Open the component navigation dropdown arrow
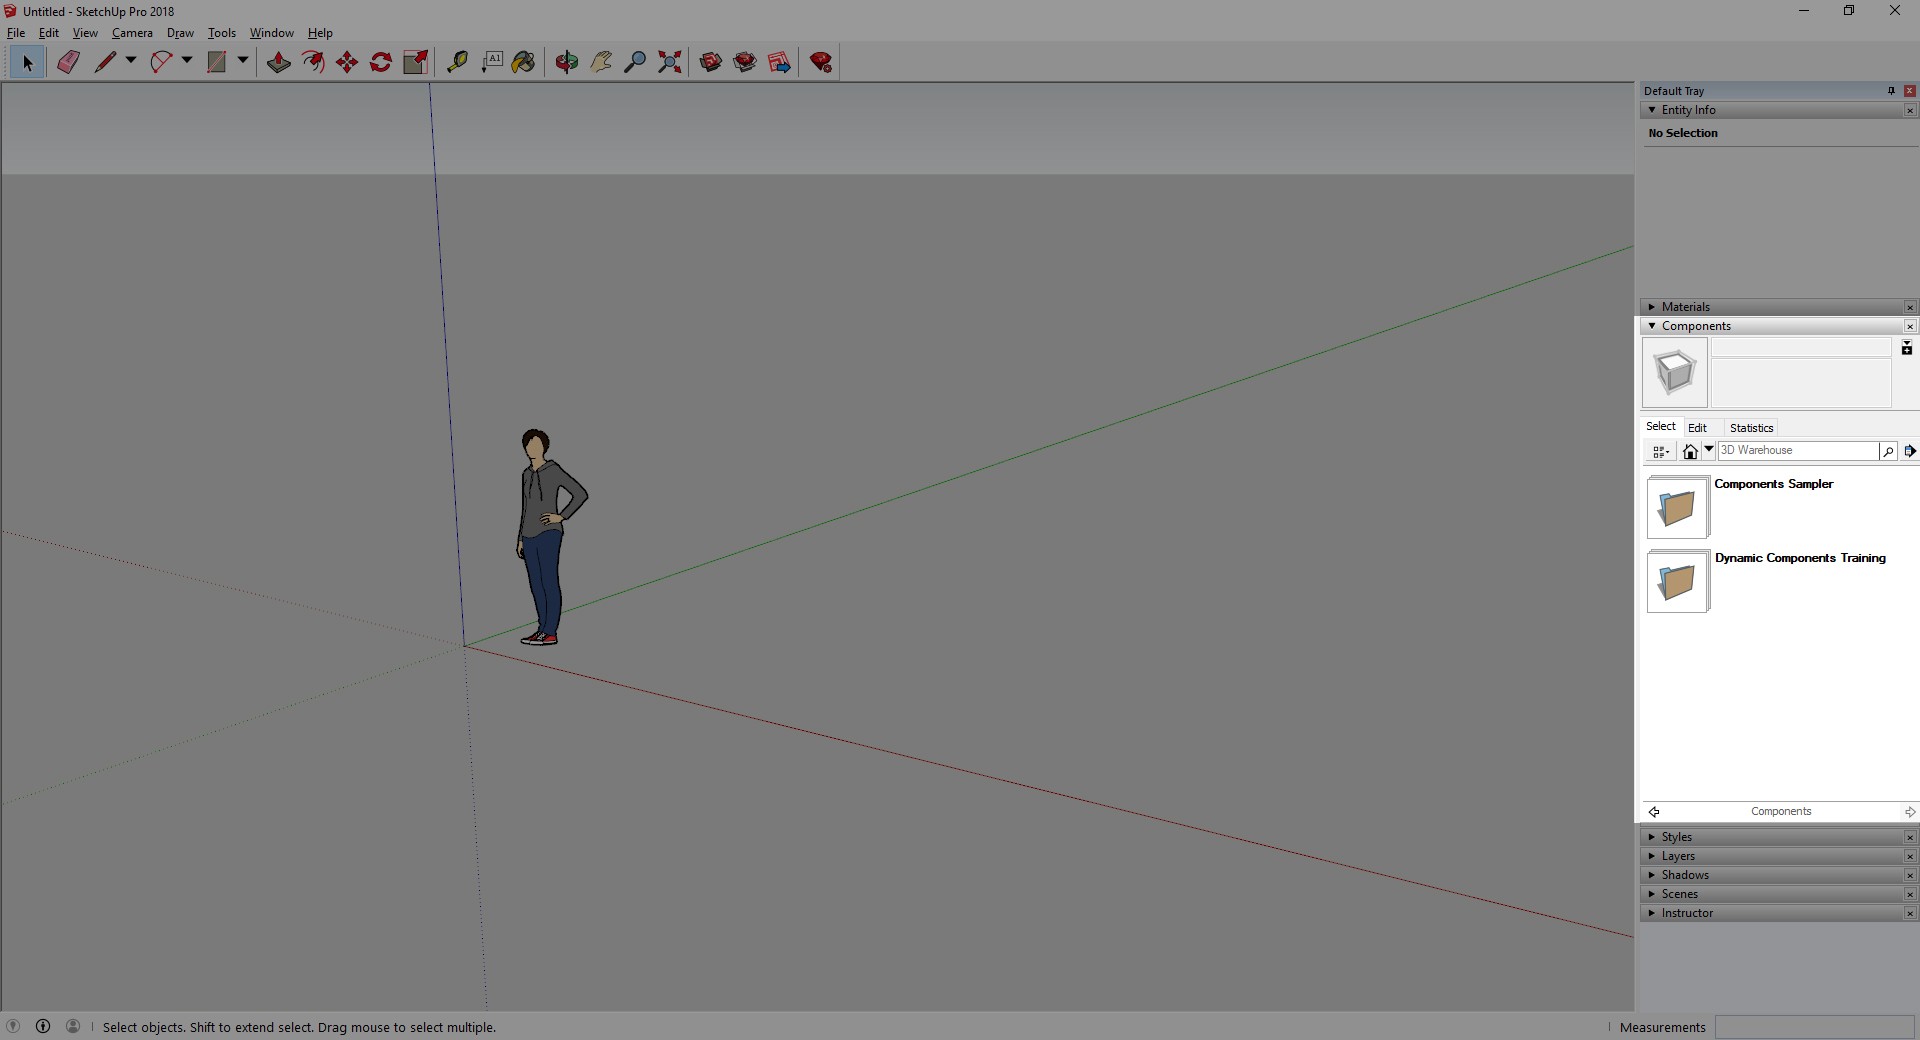The width and height of the screenshot is (1920, 1040). [x=1709, y=450]
